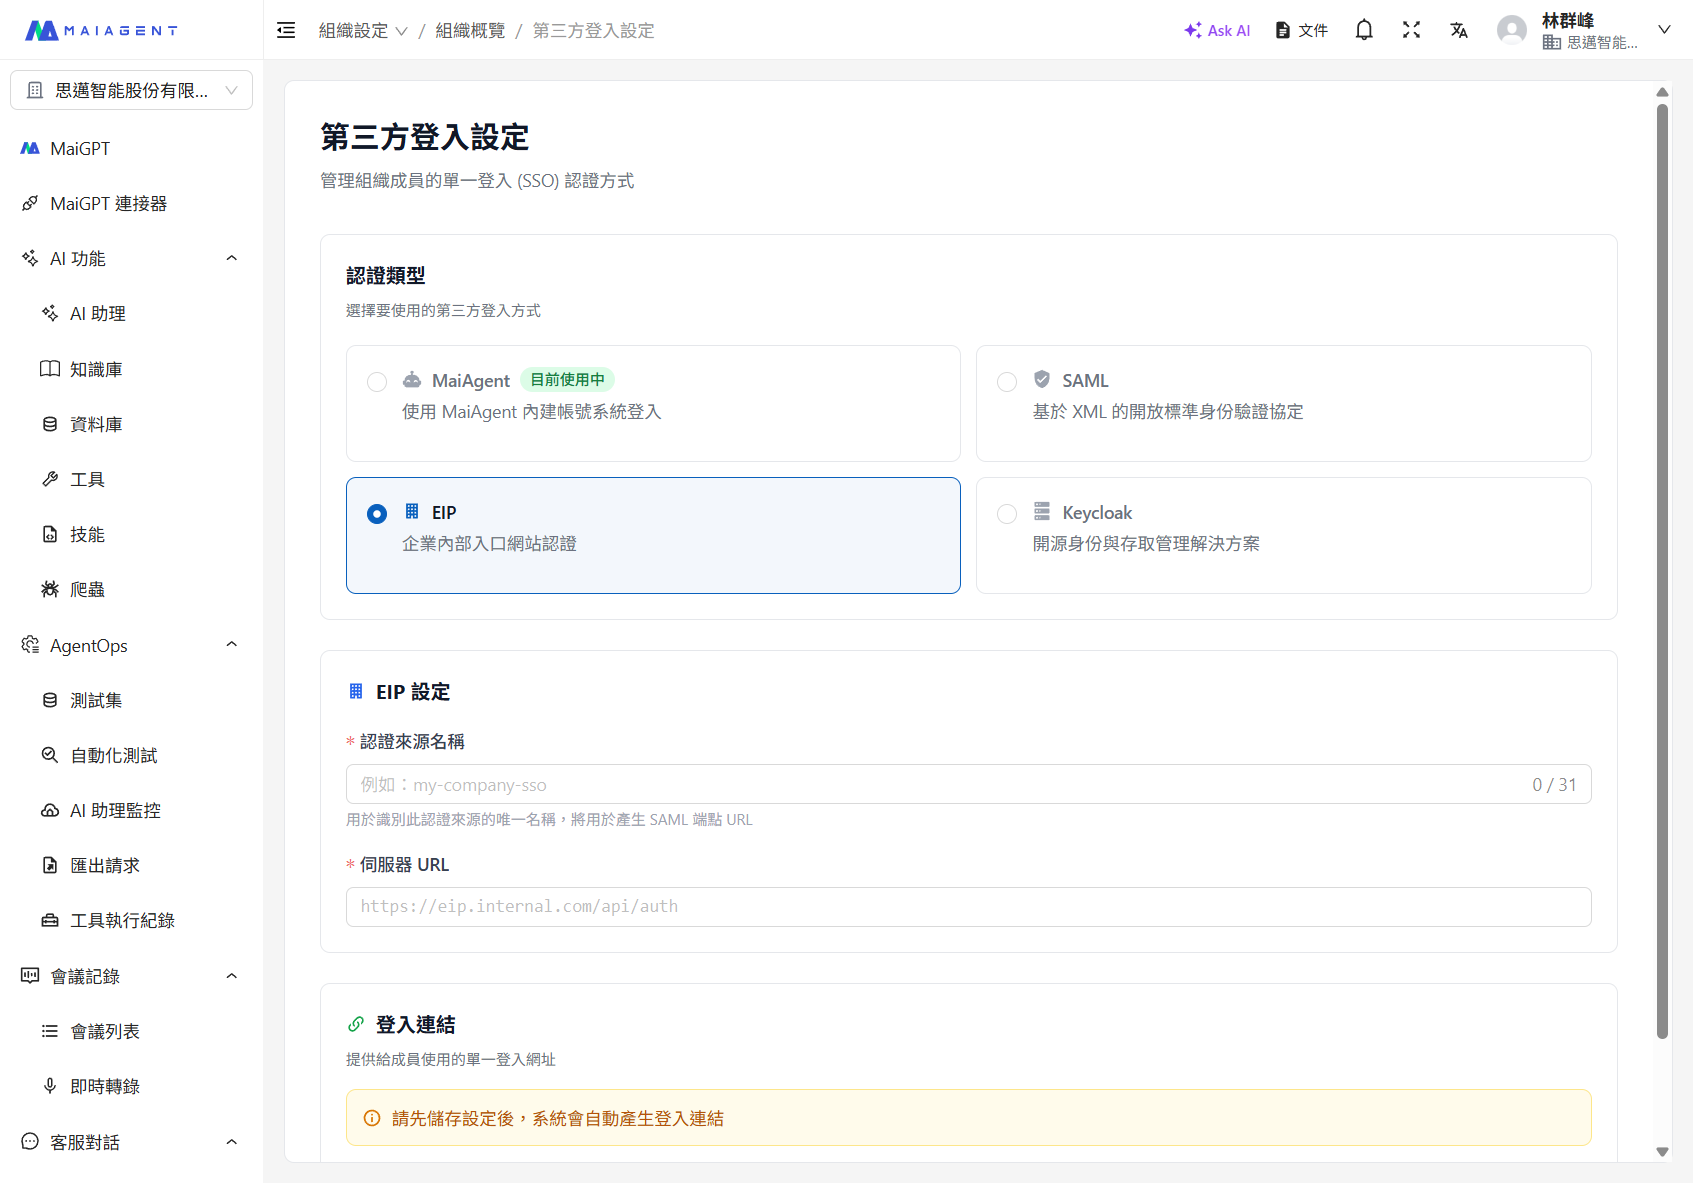1693x1183 pixels.
Task: Open the notifications bell
Action: pos(1364,30)
